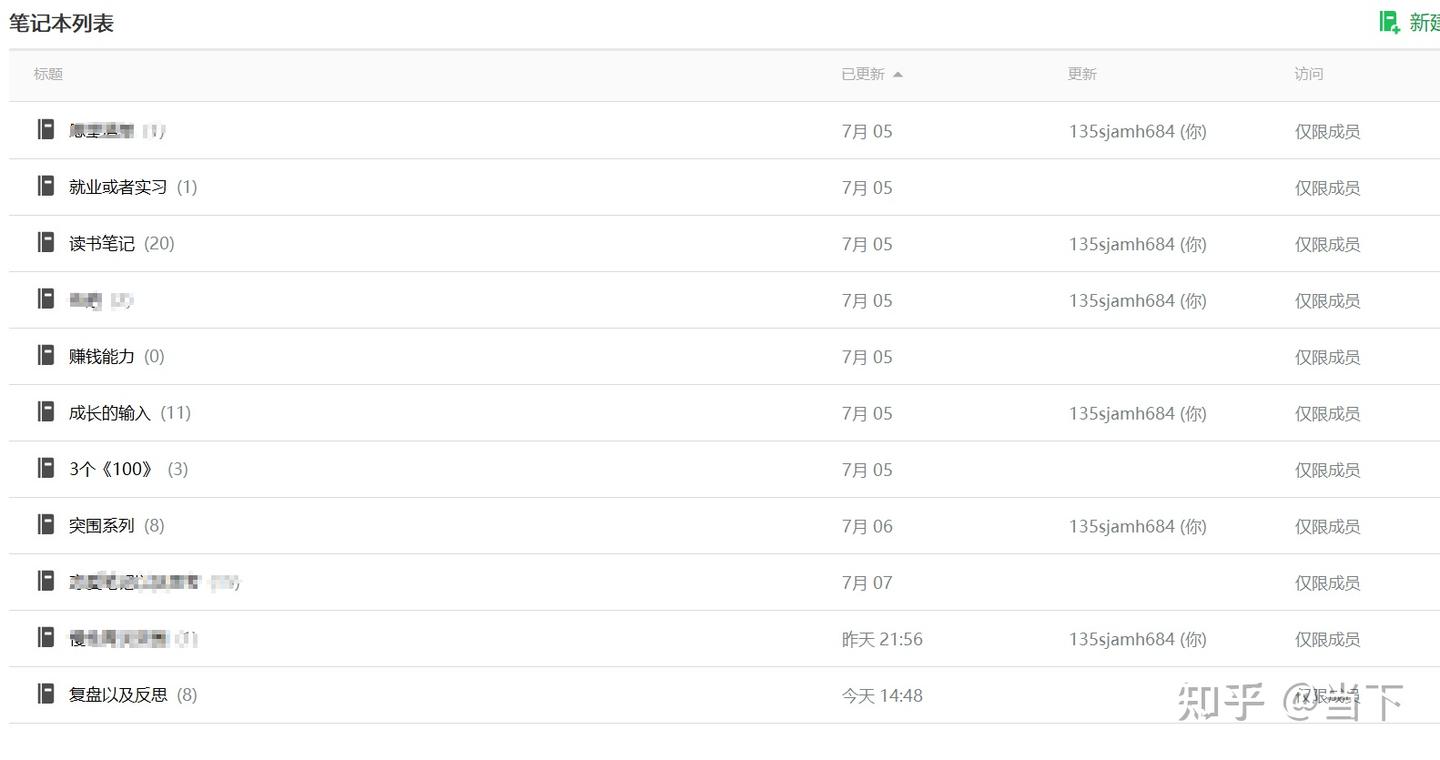The height and width of the screenshot is (760, 1440).
Task: Click notebook icon beside 就业或者实习
Action: (46, 186)
